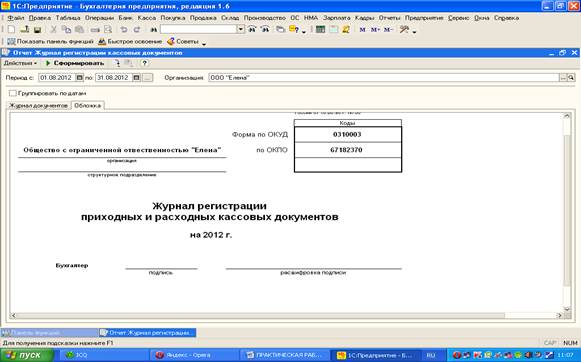Click the main toolbar search text field
Viewport: 581px width, 362px height.
199,29
